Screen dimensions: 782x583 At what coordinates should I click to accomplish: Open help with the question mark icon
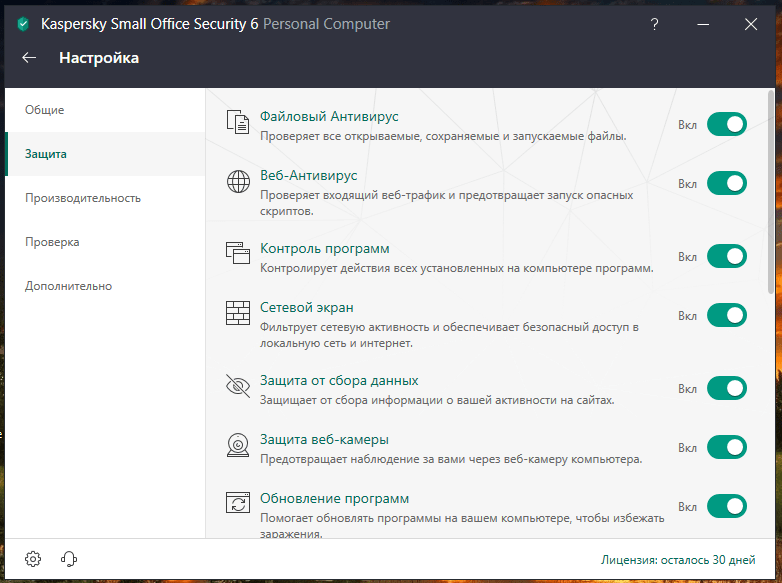(x=654, y=24)
